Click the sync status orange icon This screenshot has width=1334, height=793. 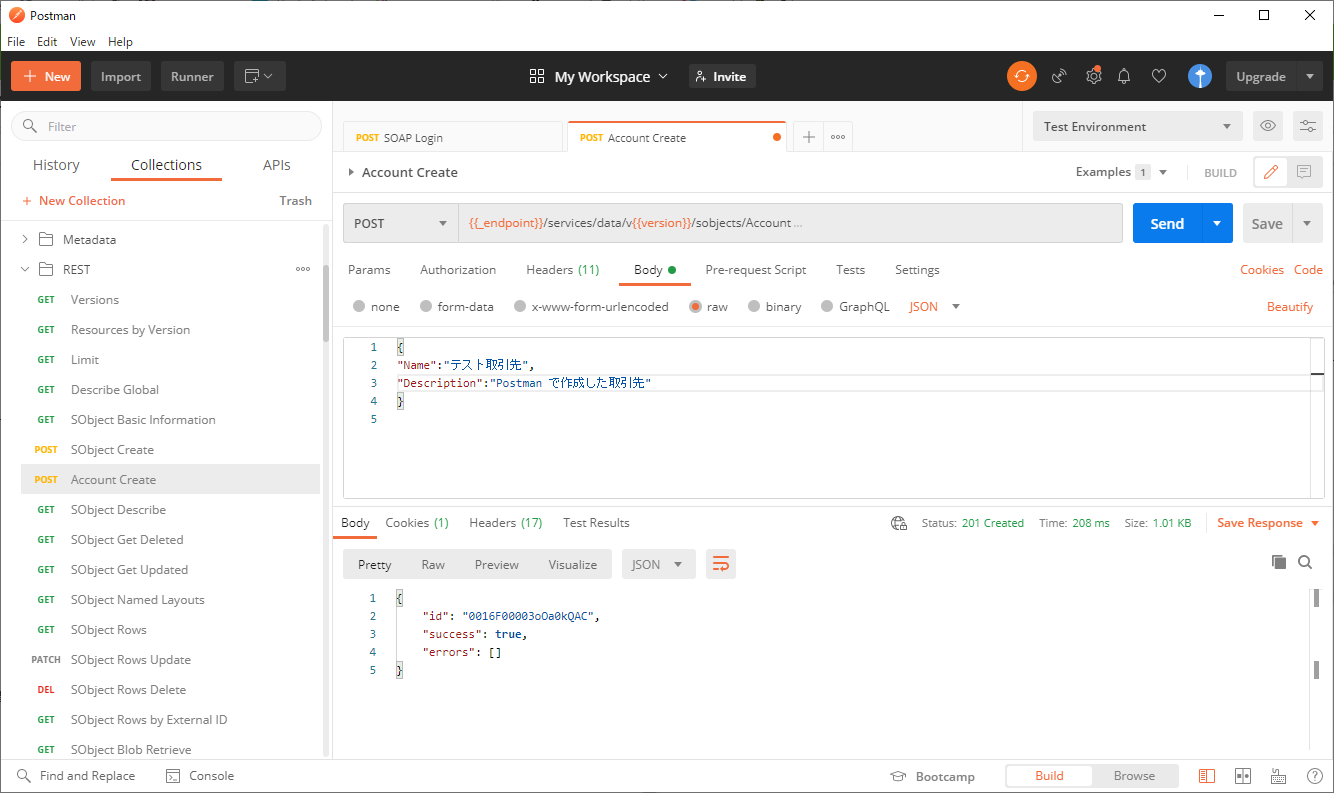pos(1021,76)
